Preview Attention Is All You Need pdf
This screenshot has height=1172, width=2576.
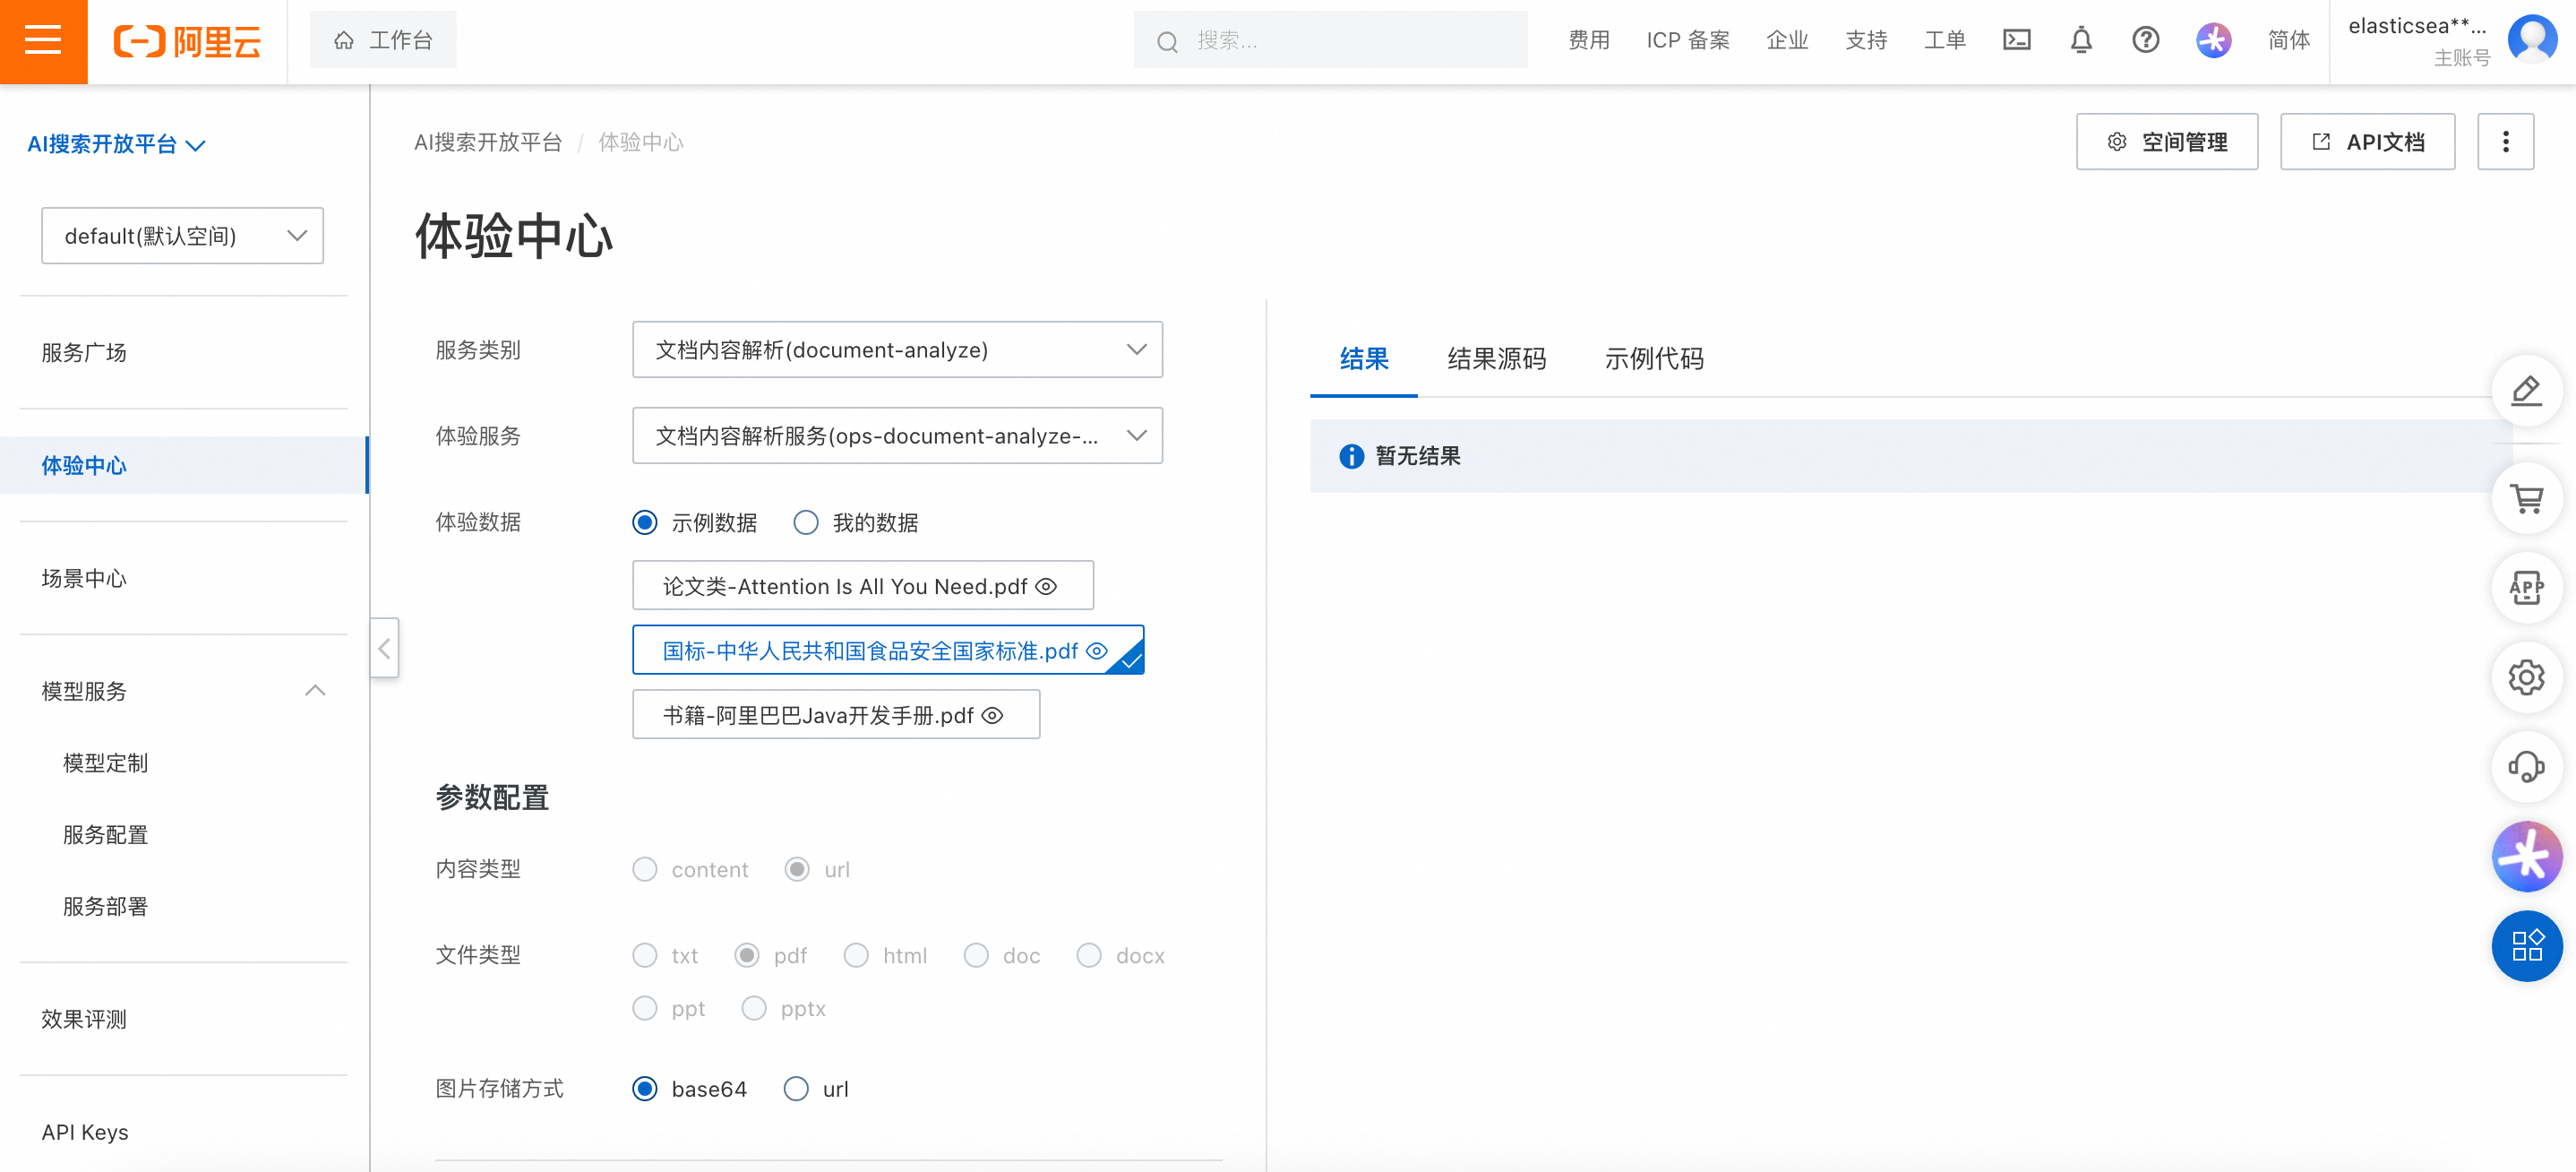click(1046, 586)
